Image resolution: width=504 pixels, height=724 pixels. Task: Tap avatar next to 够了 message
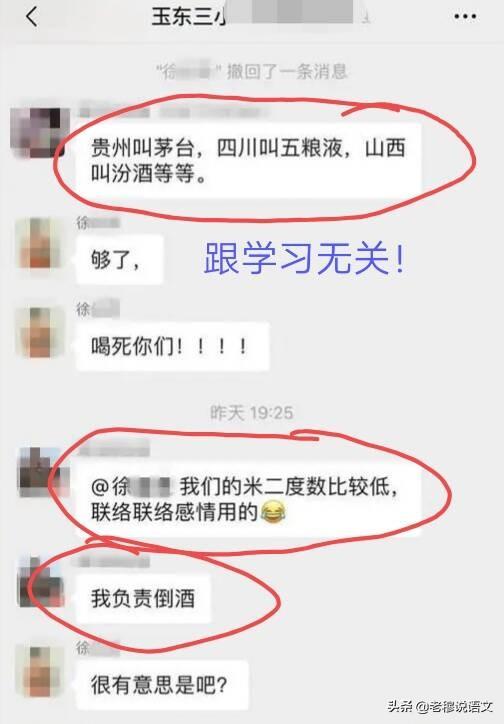(x=40, y=244)
